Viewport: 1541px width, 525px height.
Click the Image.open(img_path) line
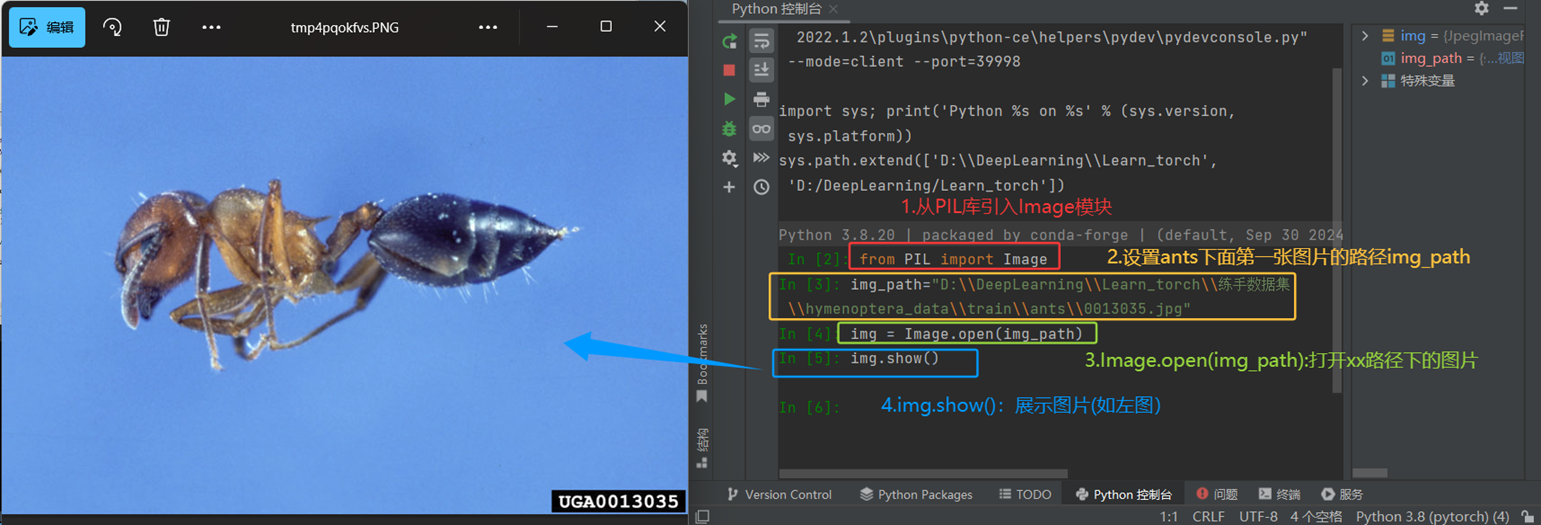(967, 334)
